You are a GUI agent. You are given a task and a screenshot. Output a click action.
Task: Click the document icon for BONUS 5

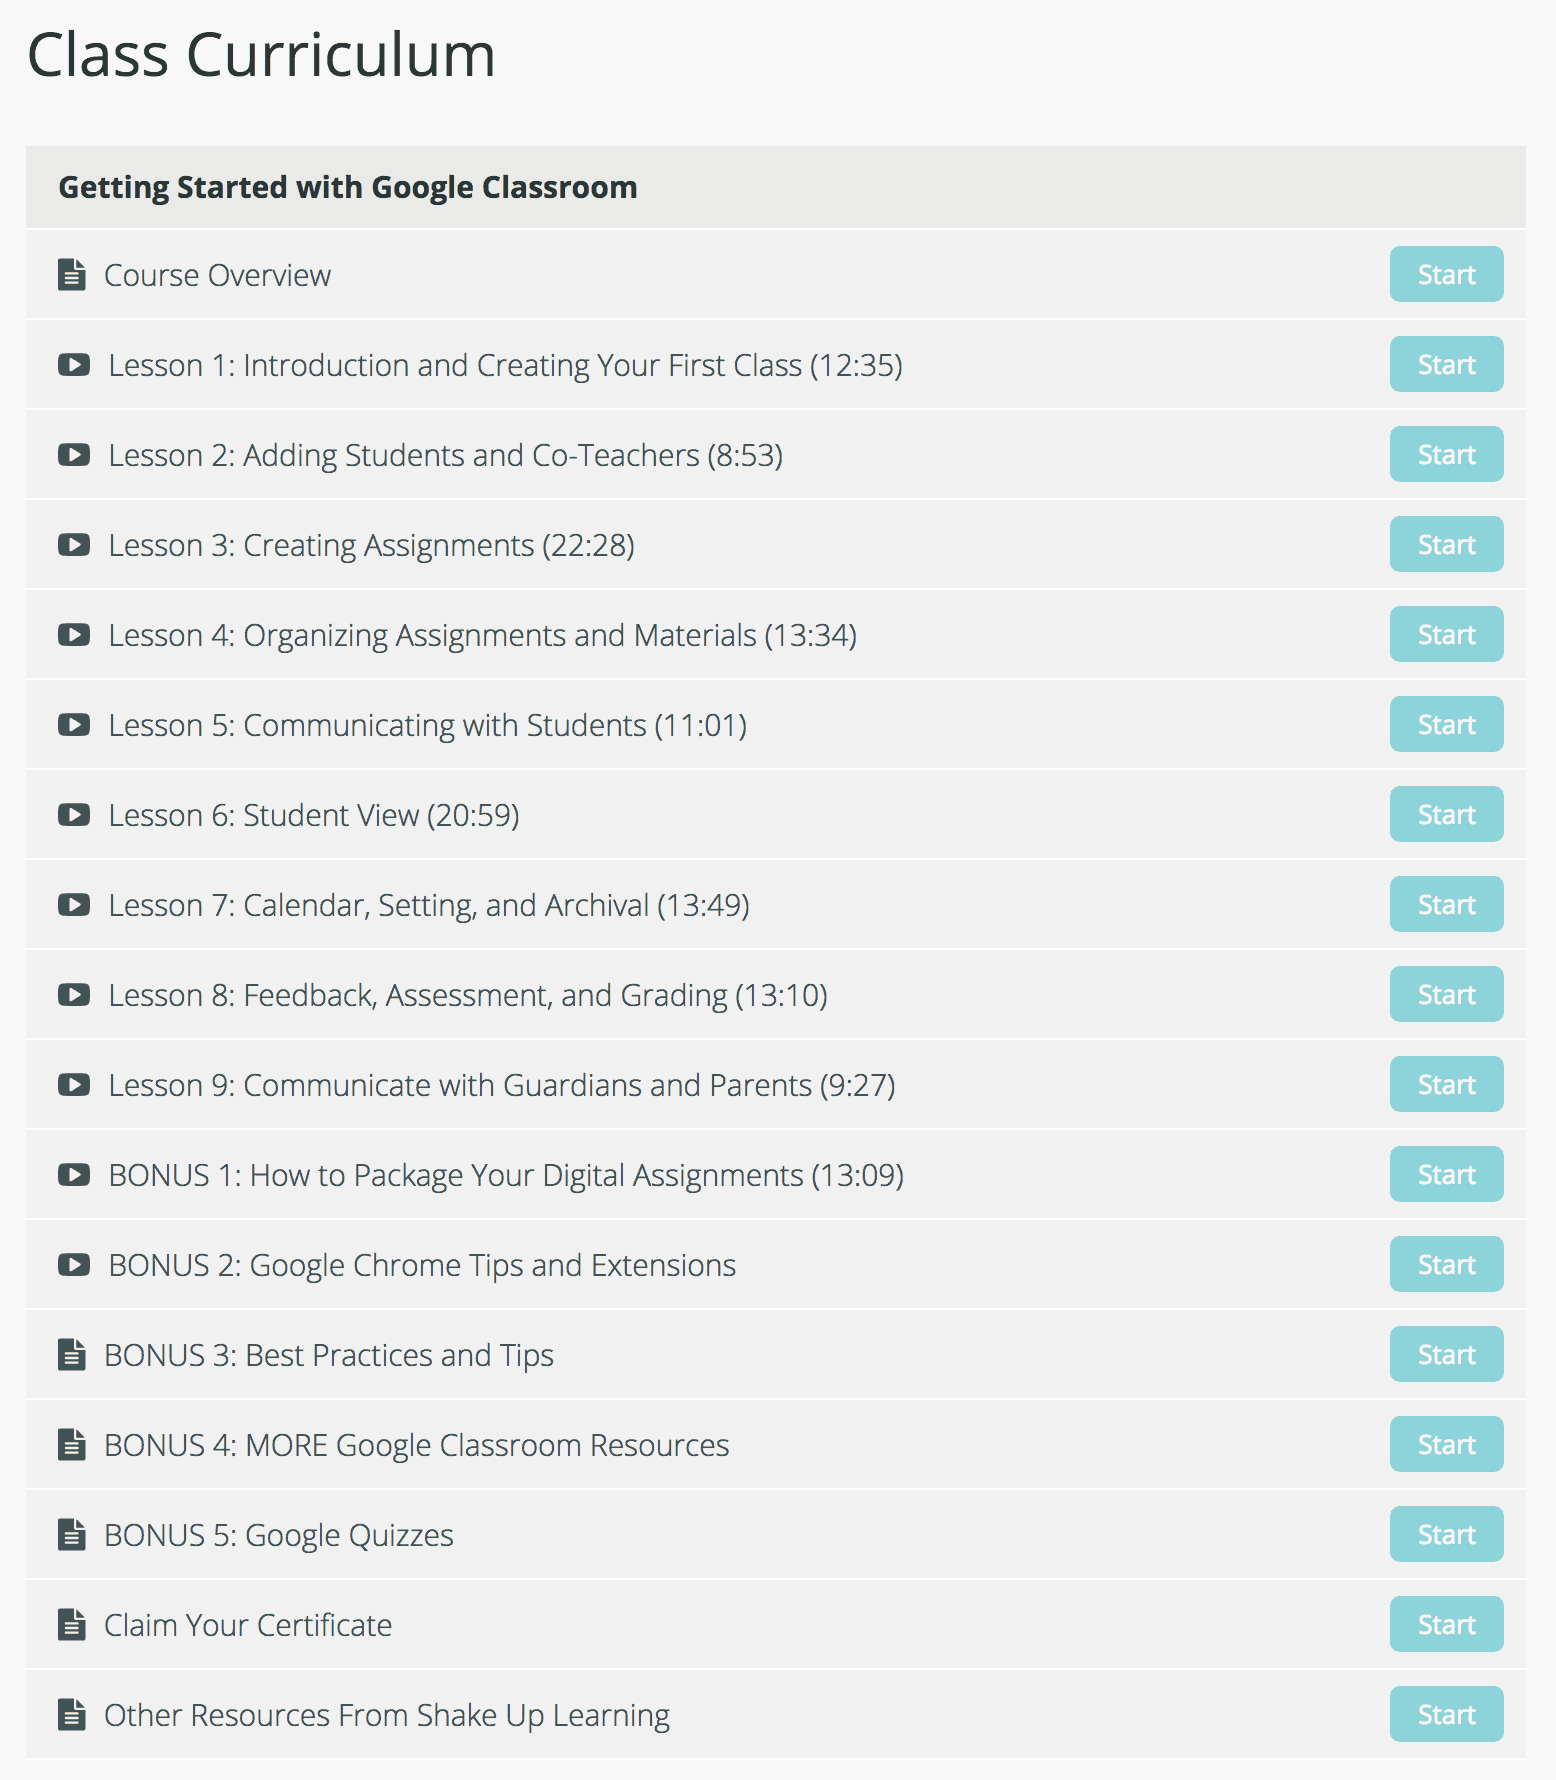[72, 1534]
